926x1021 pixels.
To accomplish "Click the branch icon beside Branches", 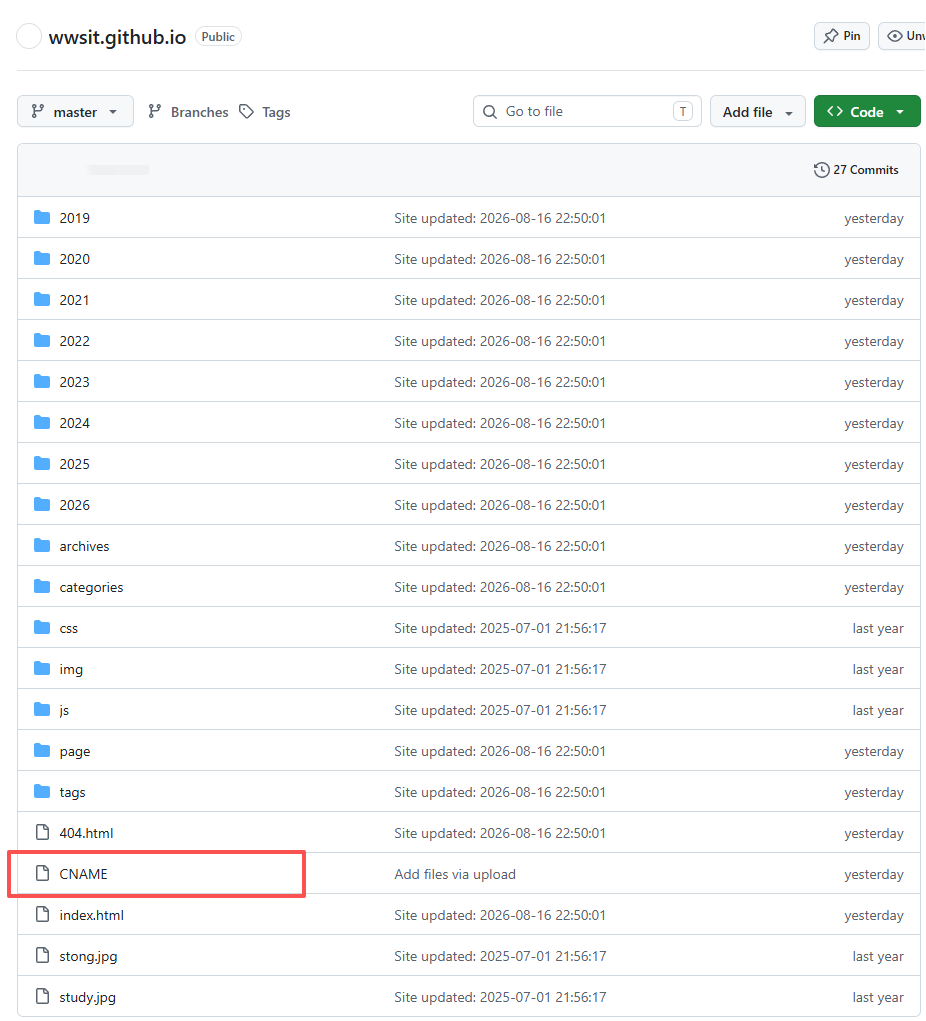I will (154, 111).
